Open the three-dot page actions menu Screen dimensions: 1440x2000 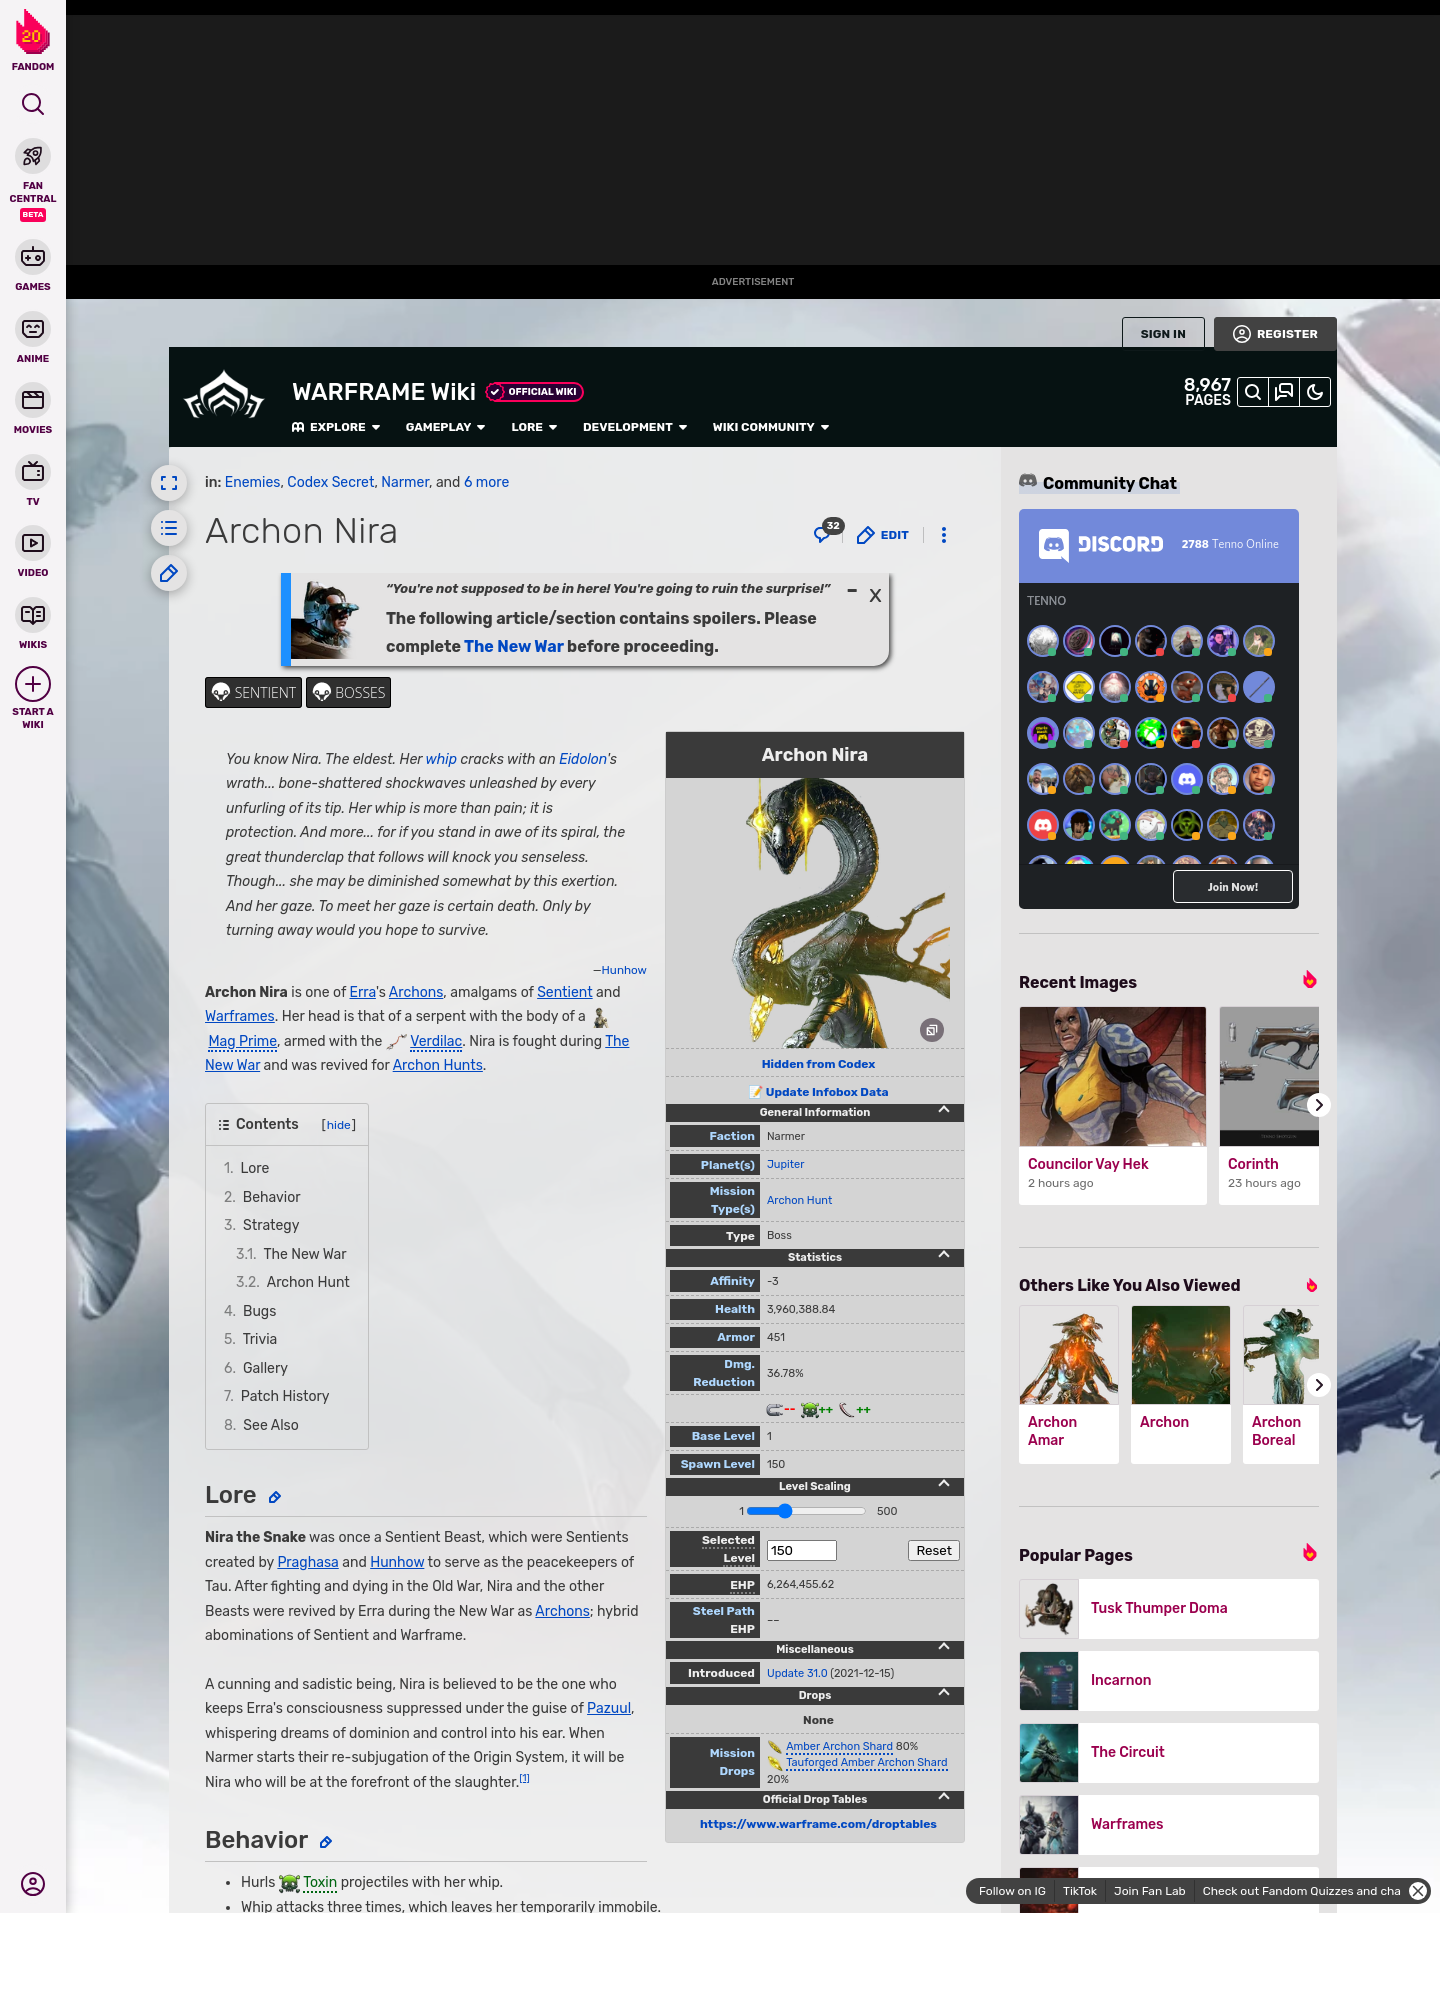pos(944,535)
